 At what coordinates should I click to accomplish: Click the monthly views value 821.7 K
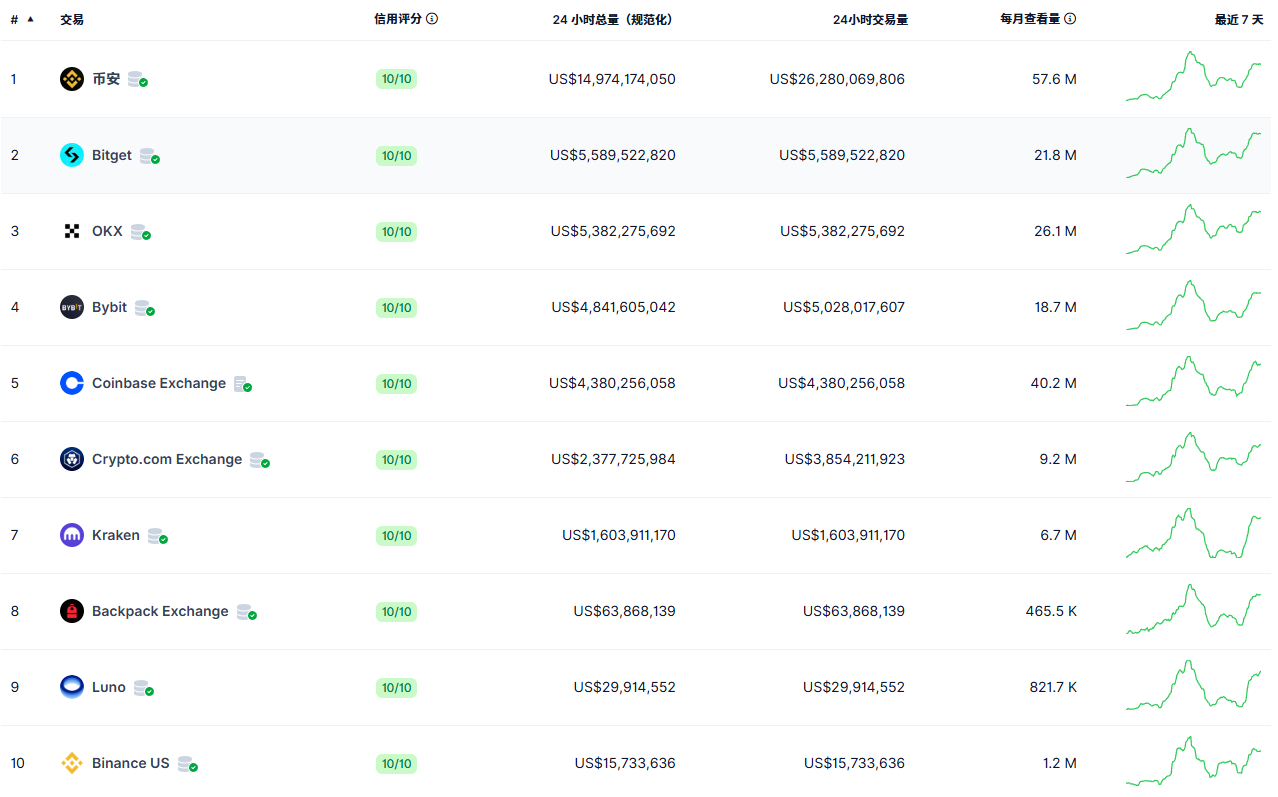pyautogui.click(x=1051, y=687)
